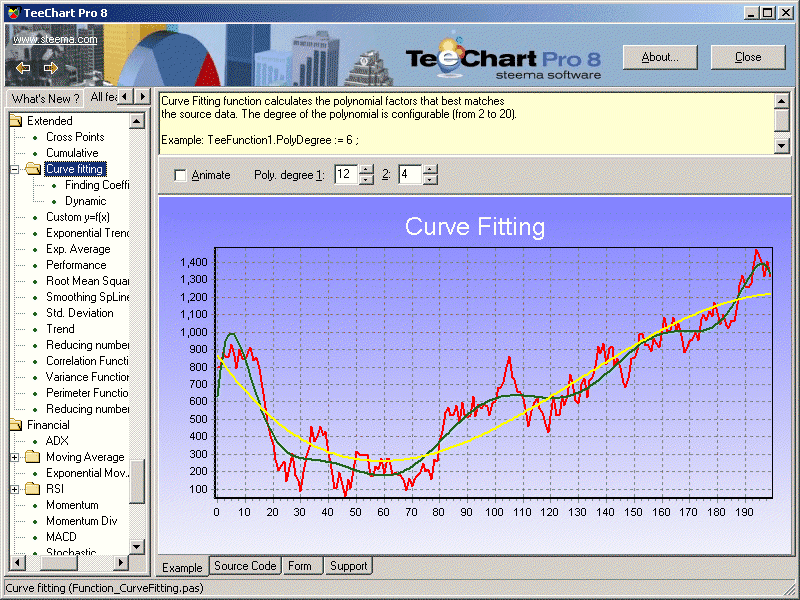
Task: Select Perimeter Function in the tree
Action: [87, 393]
